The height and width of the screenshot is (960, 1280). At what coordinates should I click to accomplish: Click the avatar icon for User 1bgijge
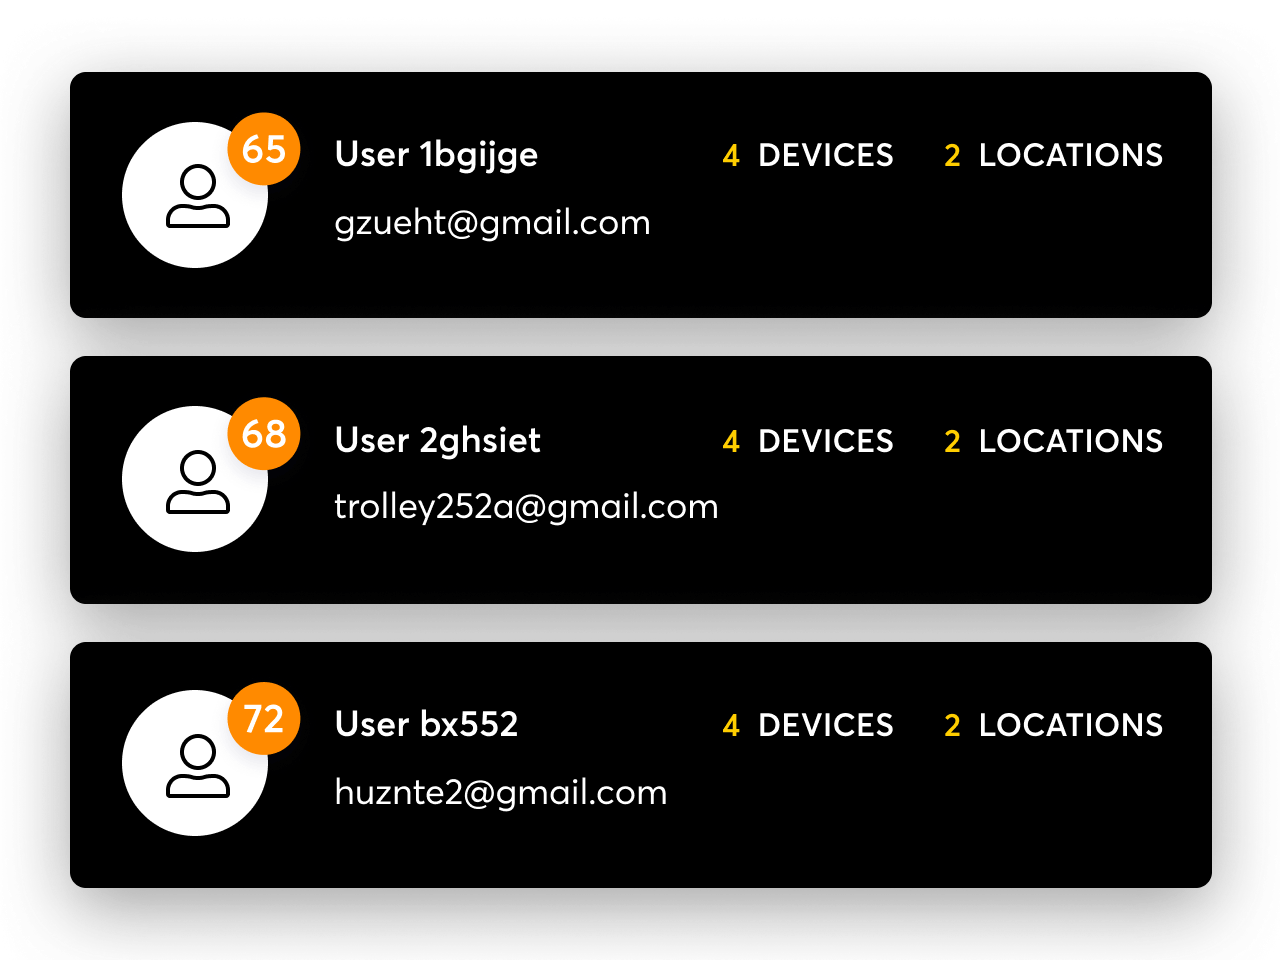(x=195, y=195)
